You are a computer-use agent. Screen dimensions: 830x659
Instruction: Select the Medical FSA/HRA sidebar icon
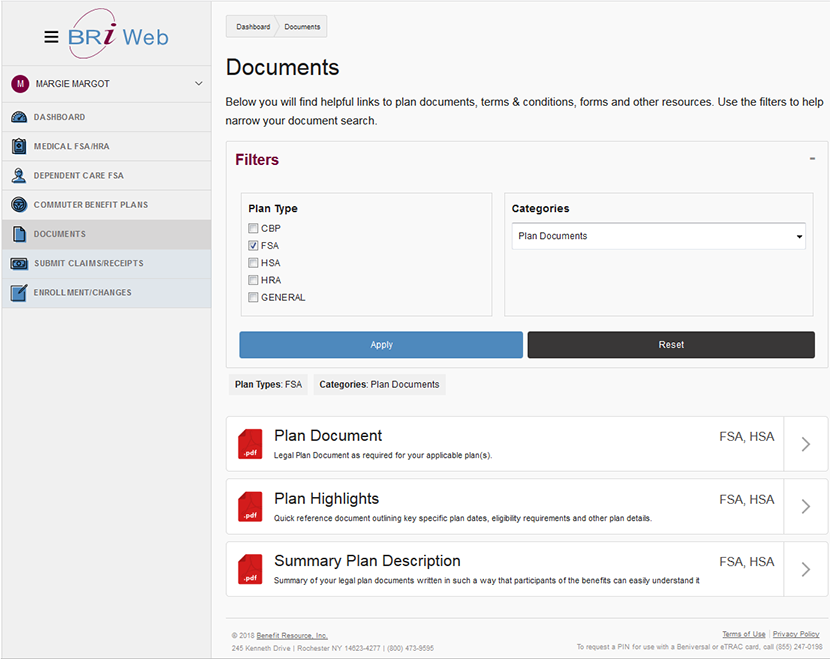(21, 146)
